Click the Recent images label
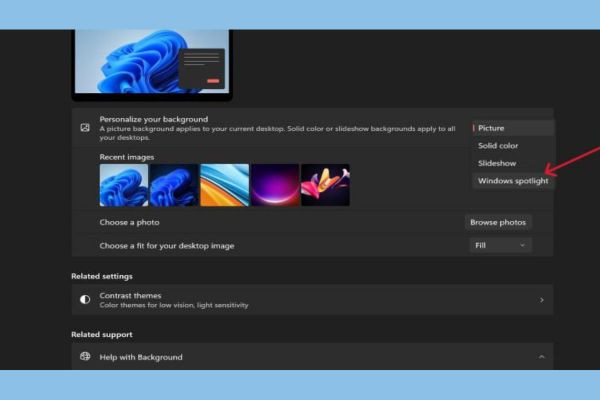 click(127, 157)
